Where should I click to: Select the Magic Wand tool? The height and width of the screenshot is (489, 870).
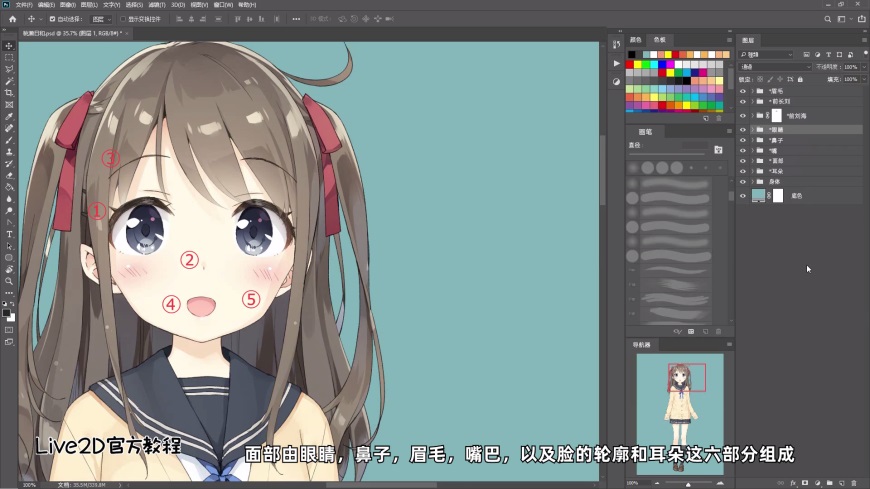[9, 81]
